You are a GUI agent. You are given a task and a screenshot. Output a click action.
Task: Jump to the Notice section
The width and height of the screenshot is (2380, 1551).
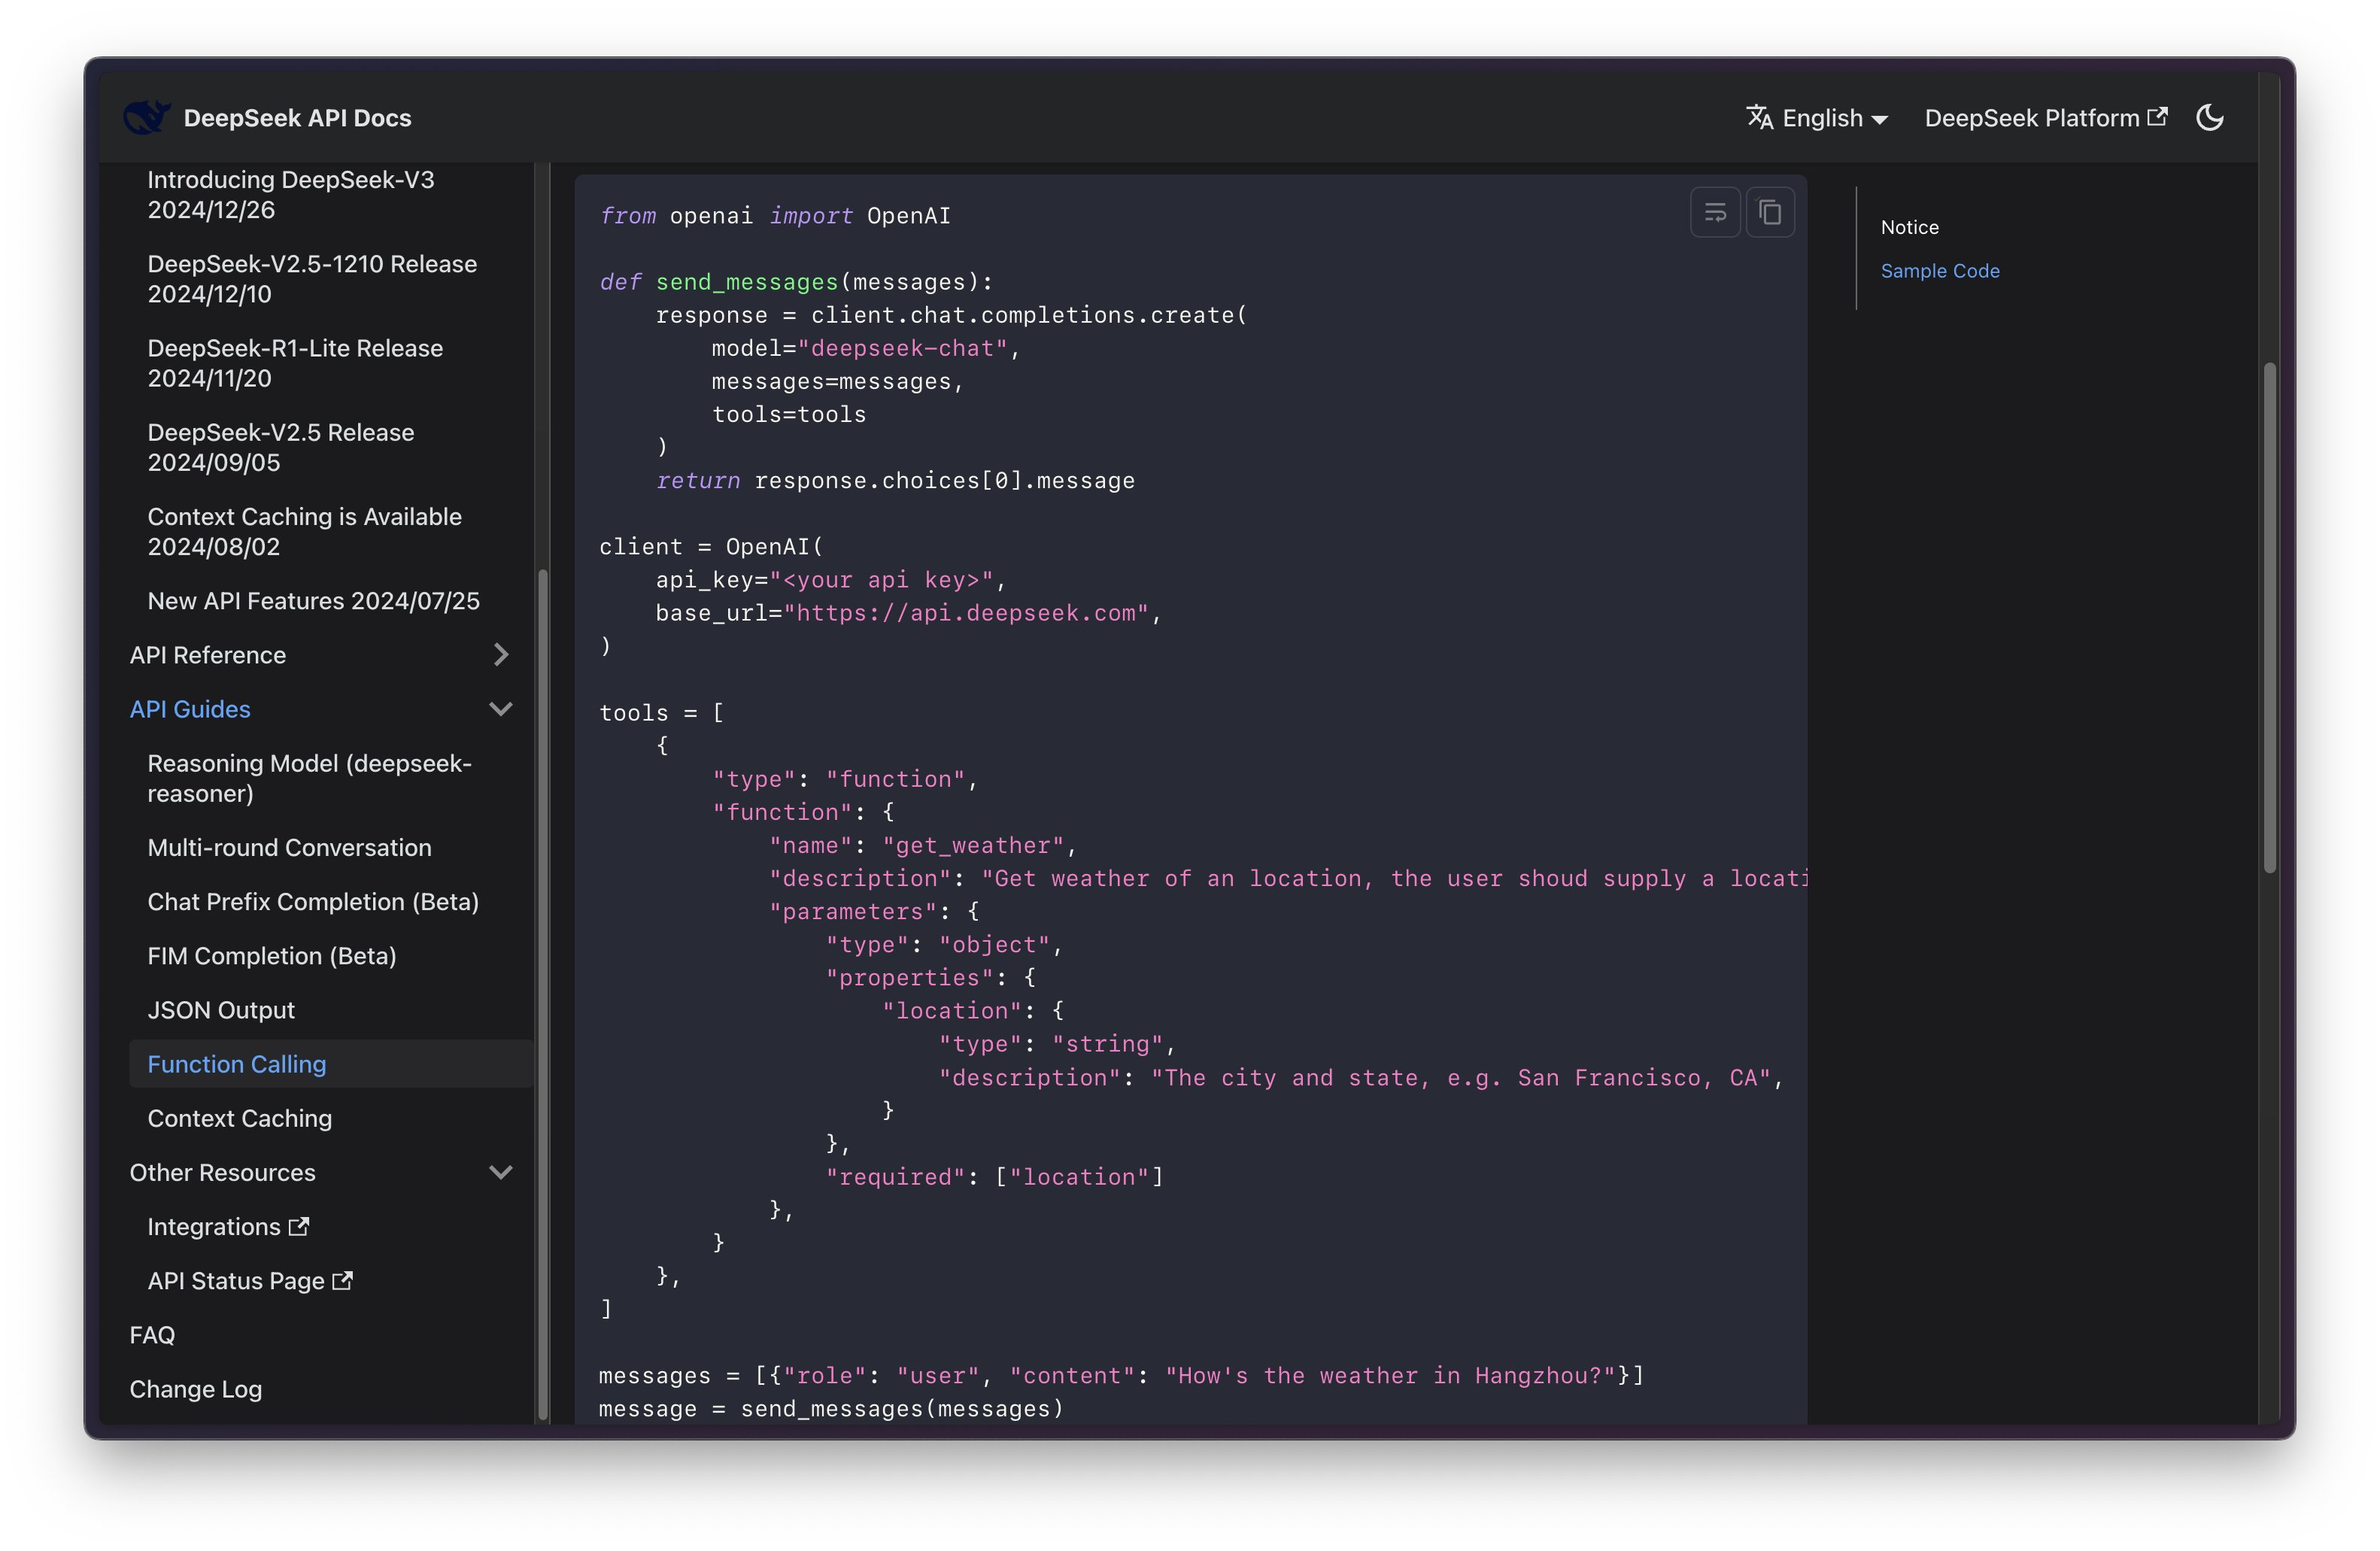1909,227
